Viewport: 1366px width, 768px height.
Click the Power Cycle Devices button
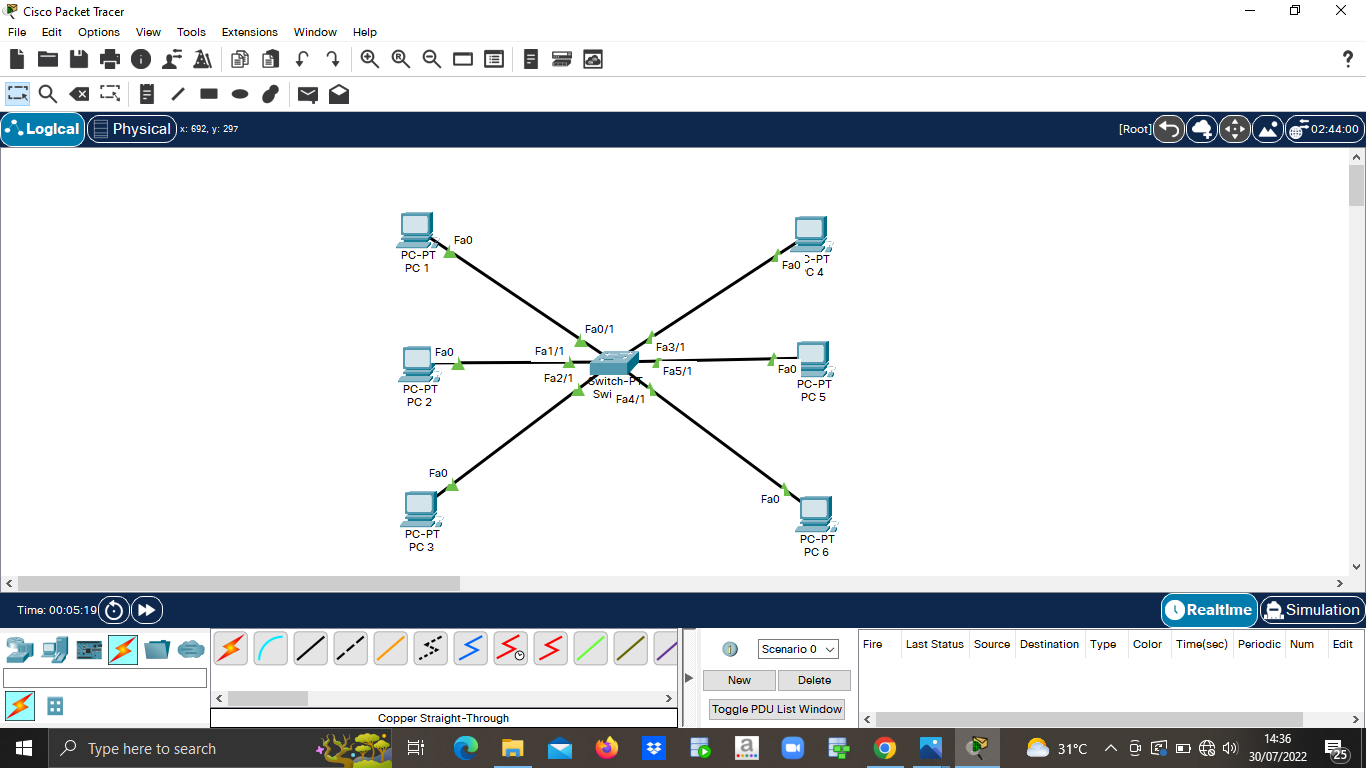point(115,610)
